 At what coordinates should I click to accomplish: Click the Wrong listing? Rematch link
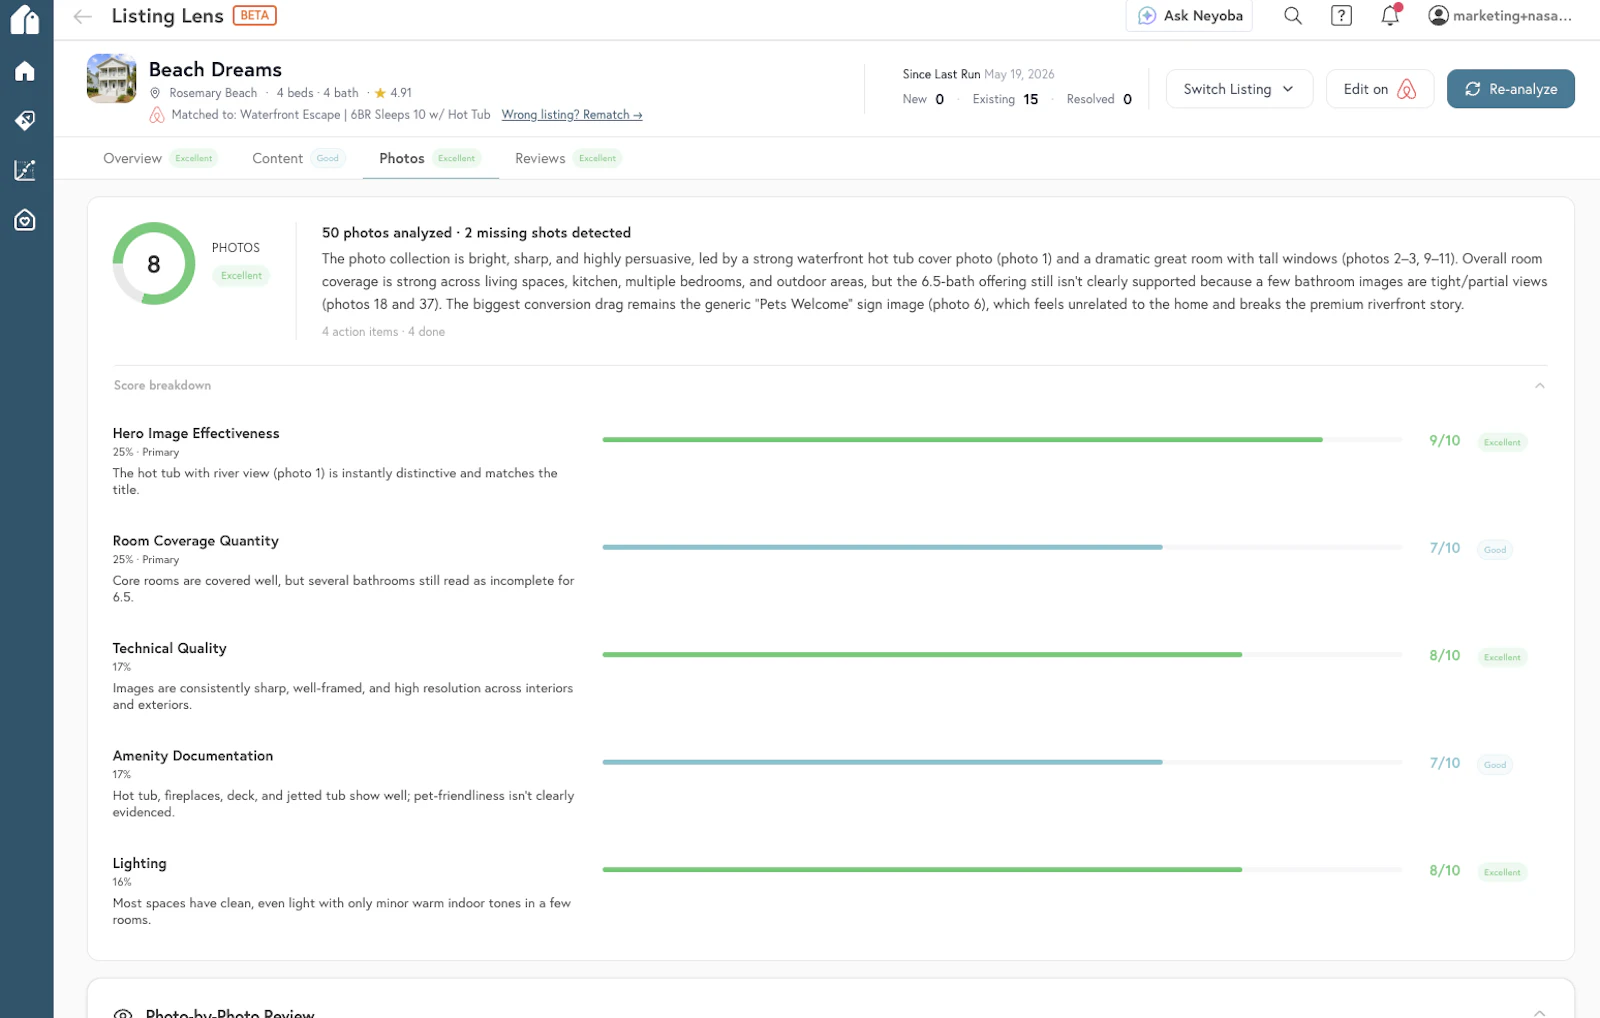(572, 115)
